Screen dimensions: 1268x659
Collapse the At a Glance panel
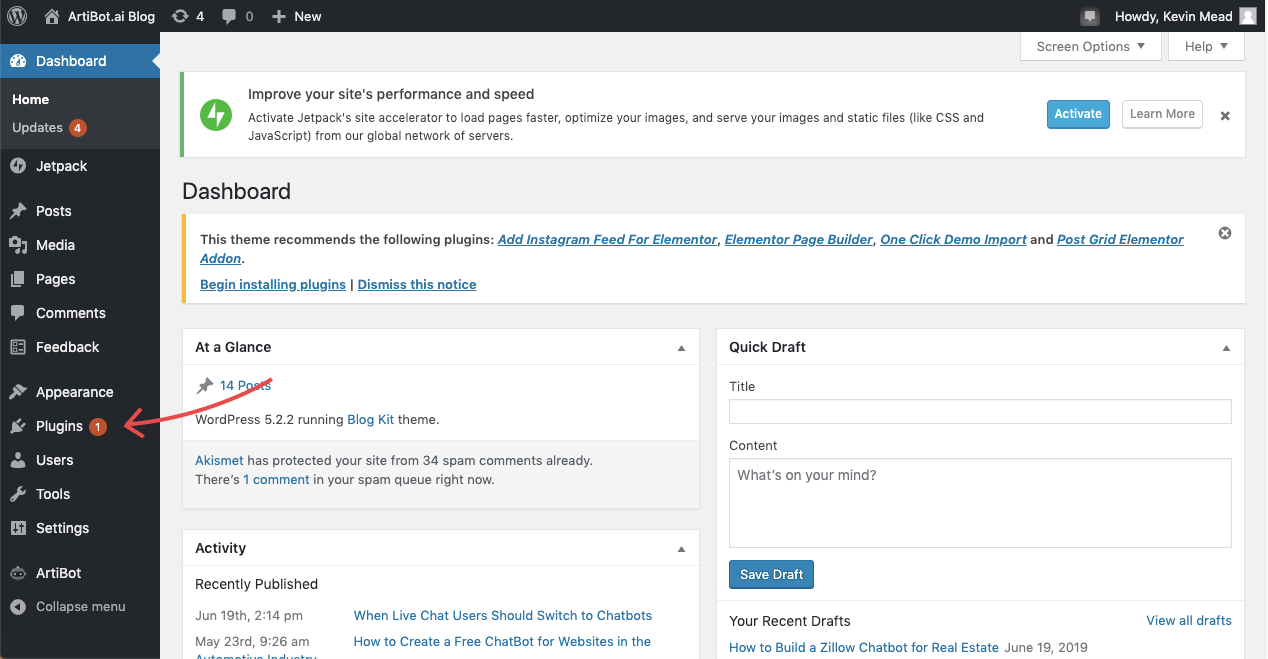pyautogui.click(x=682, y=348)
